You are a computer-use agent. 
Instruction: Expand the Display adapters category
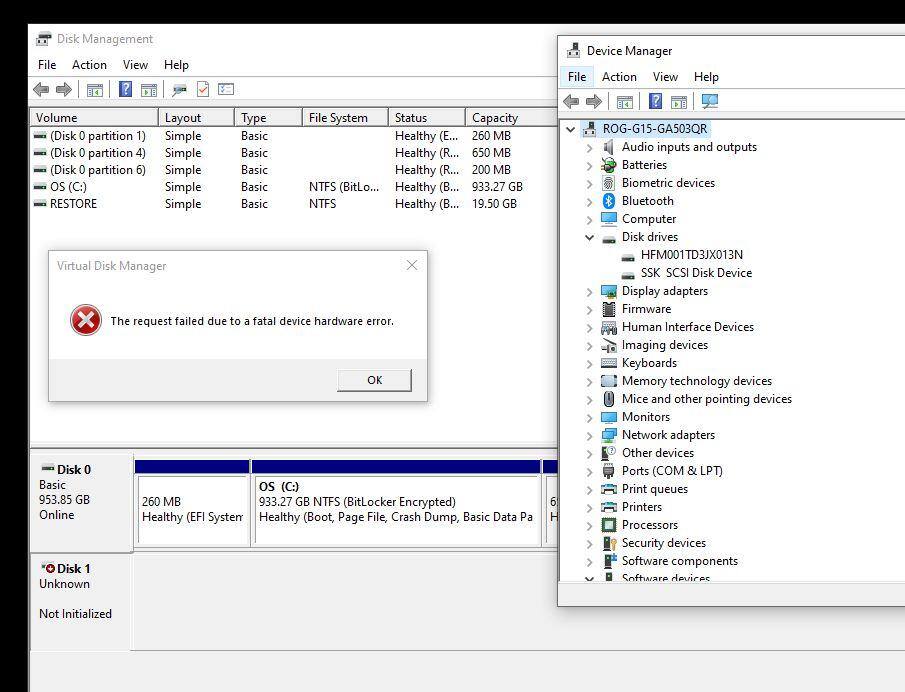590,291
